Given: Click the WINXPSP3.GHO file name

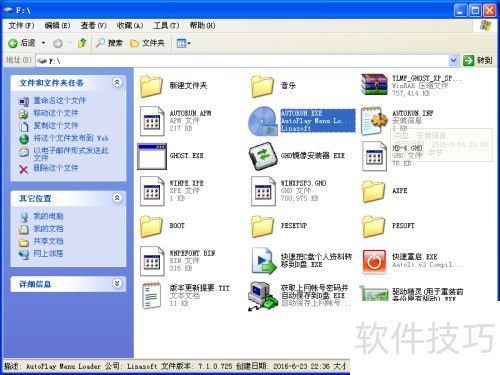Looking at the screenshot, I should [303, 183].
